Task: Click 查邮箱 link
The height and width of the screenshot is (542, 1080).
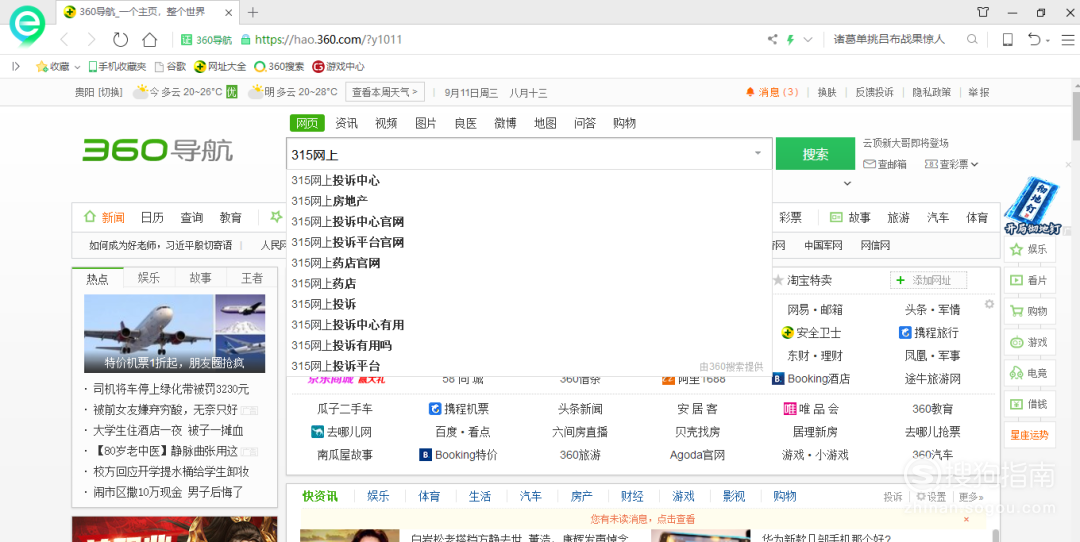Action: (885, 164)
